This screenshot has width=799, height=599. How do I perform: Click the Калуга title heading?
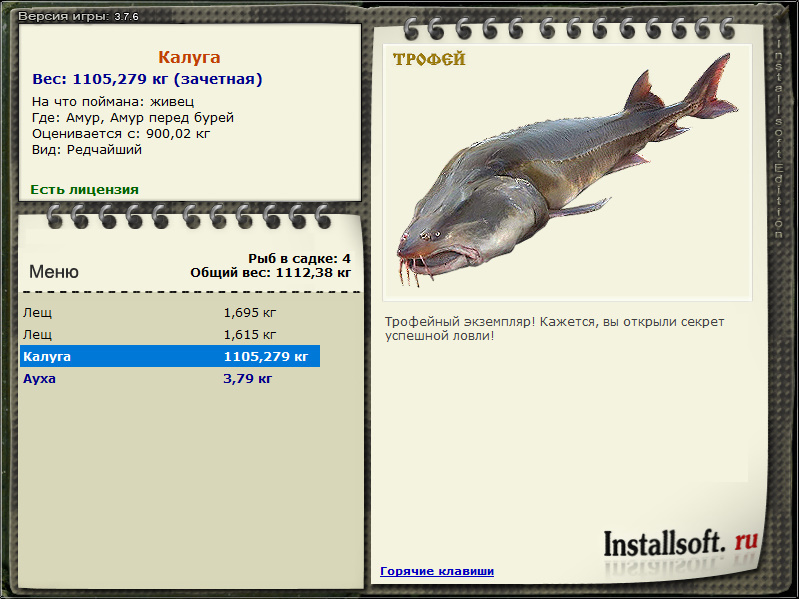pos(189,57)
